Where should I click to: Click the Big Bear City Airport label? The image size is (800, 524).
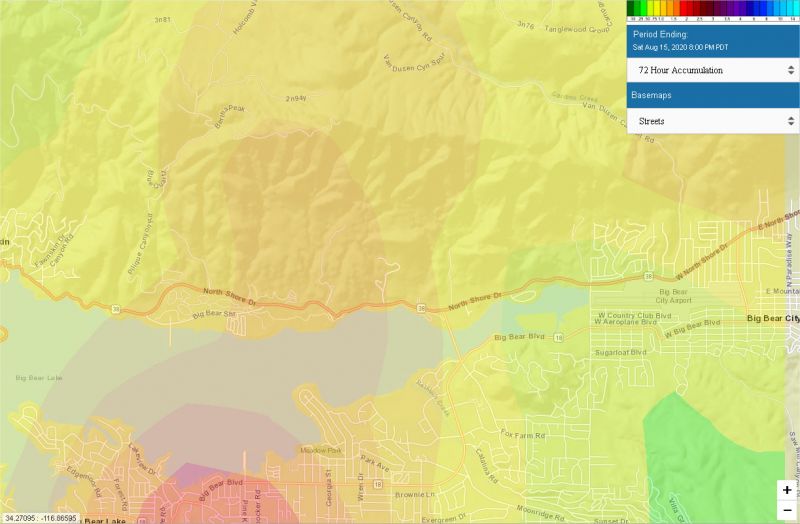[x=673, y=296]
